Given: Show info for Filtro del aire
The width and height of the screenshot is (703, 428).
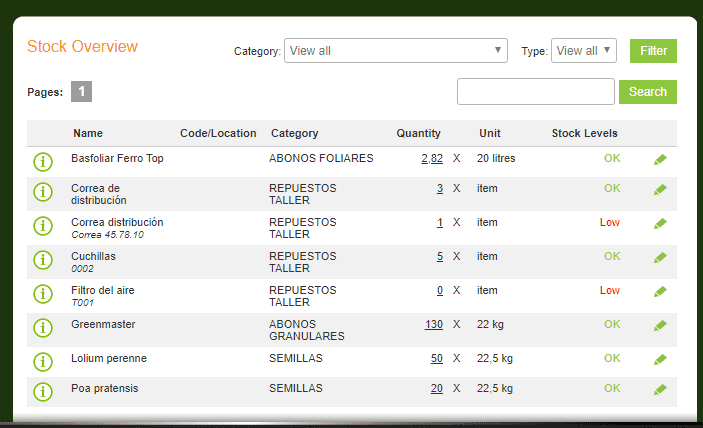Looking at the screenshot, I should [43, 294].
